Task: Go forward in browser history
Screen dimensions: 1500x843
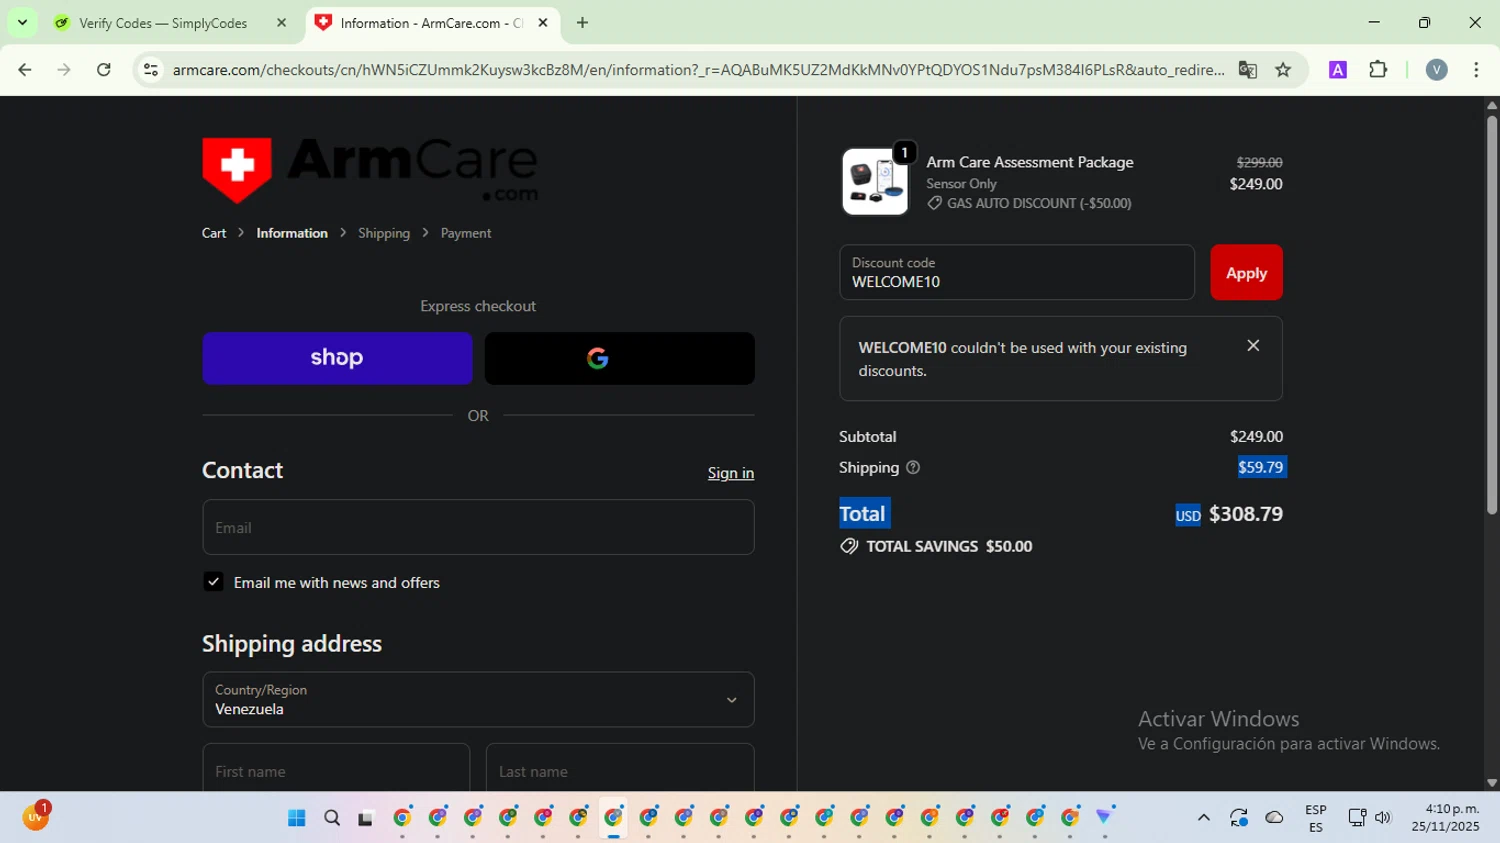Action: pos(64,70)
